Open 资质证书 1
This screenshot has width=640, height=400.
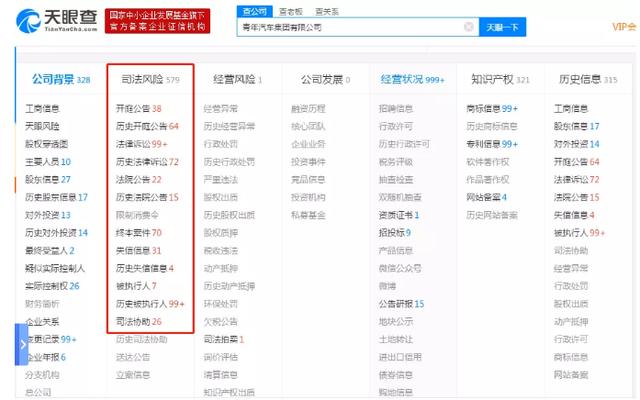pos(399,215)
